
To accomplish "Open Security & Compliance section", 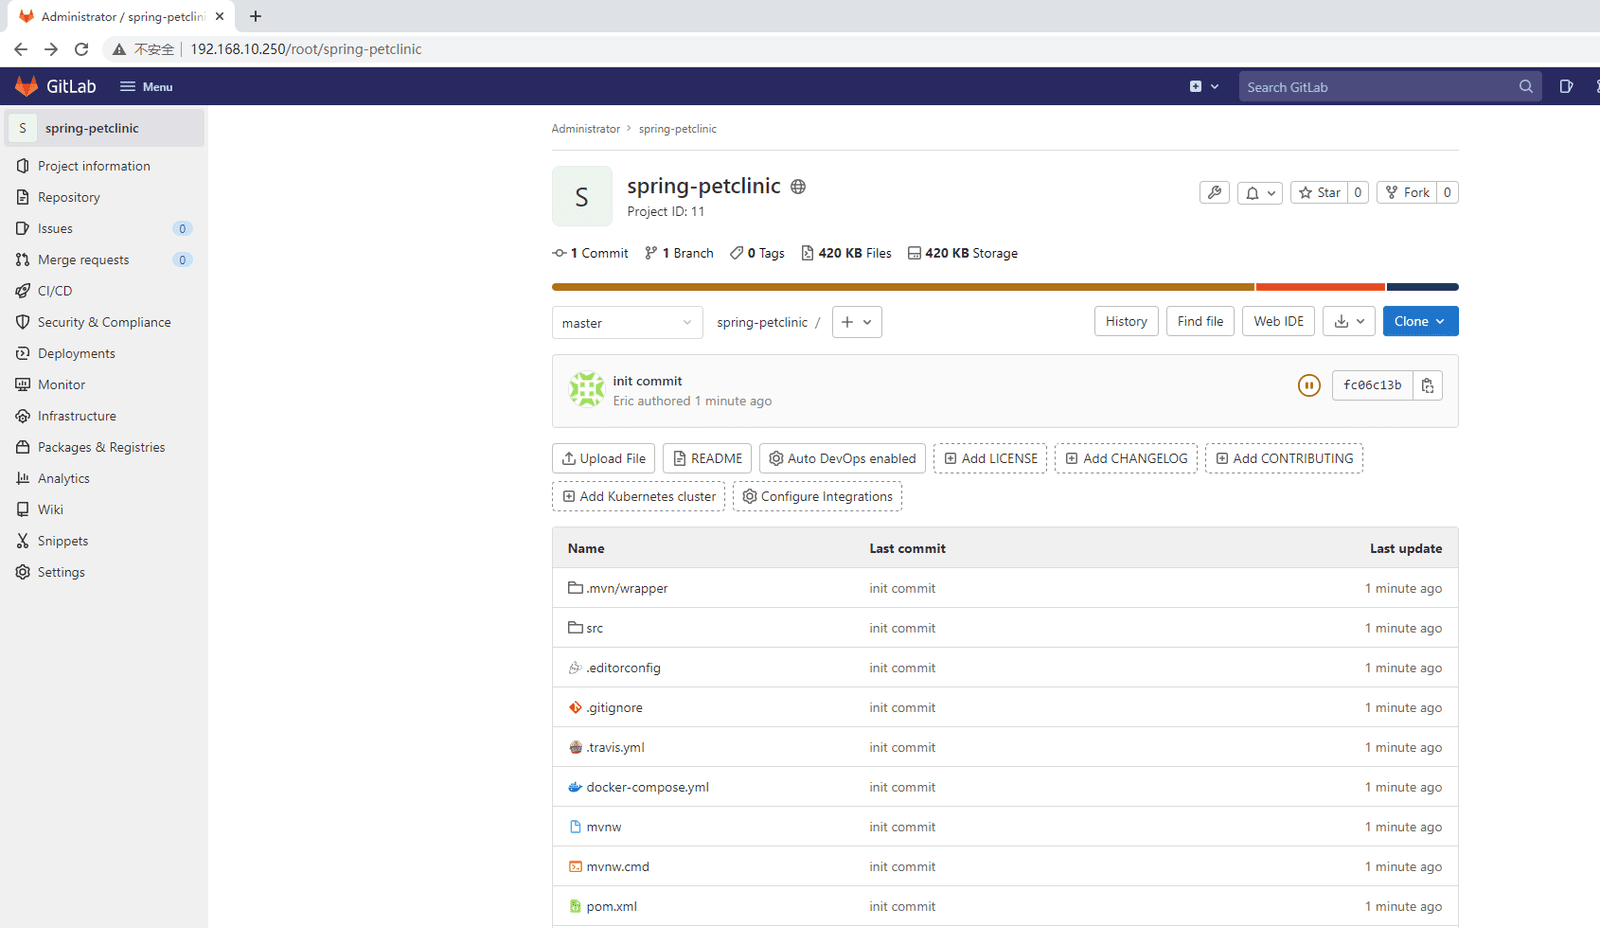I will [x=104, y=322].
